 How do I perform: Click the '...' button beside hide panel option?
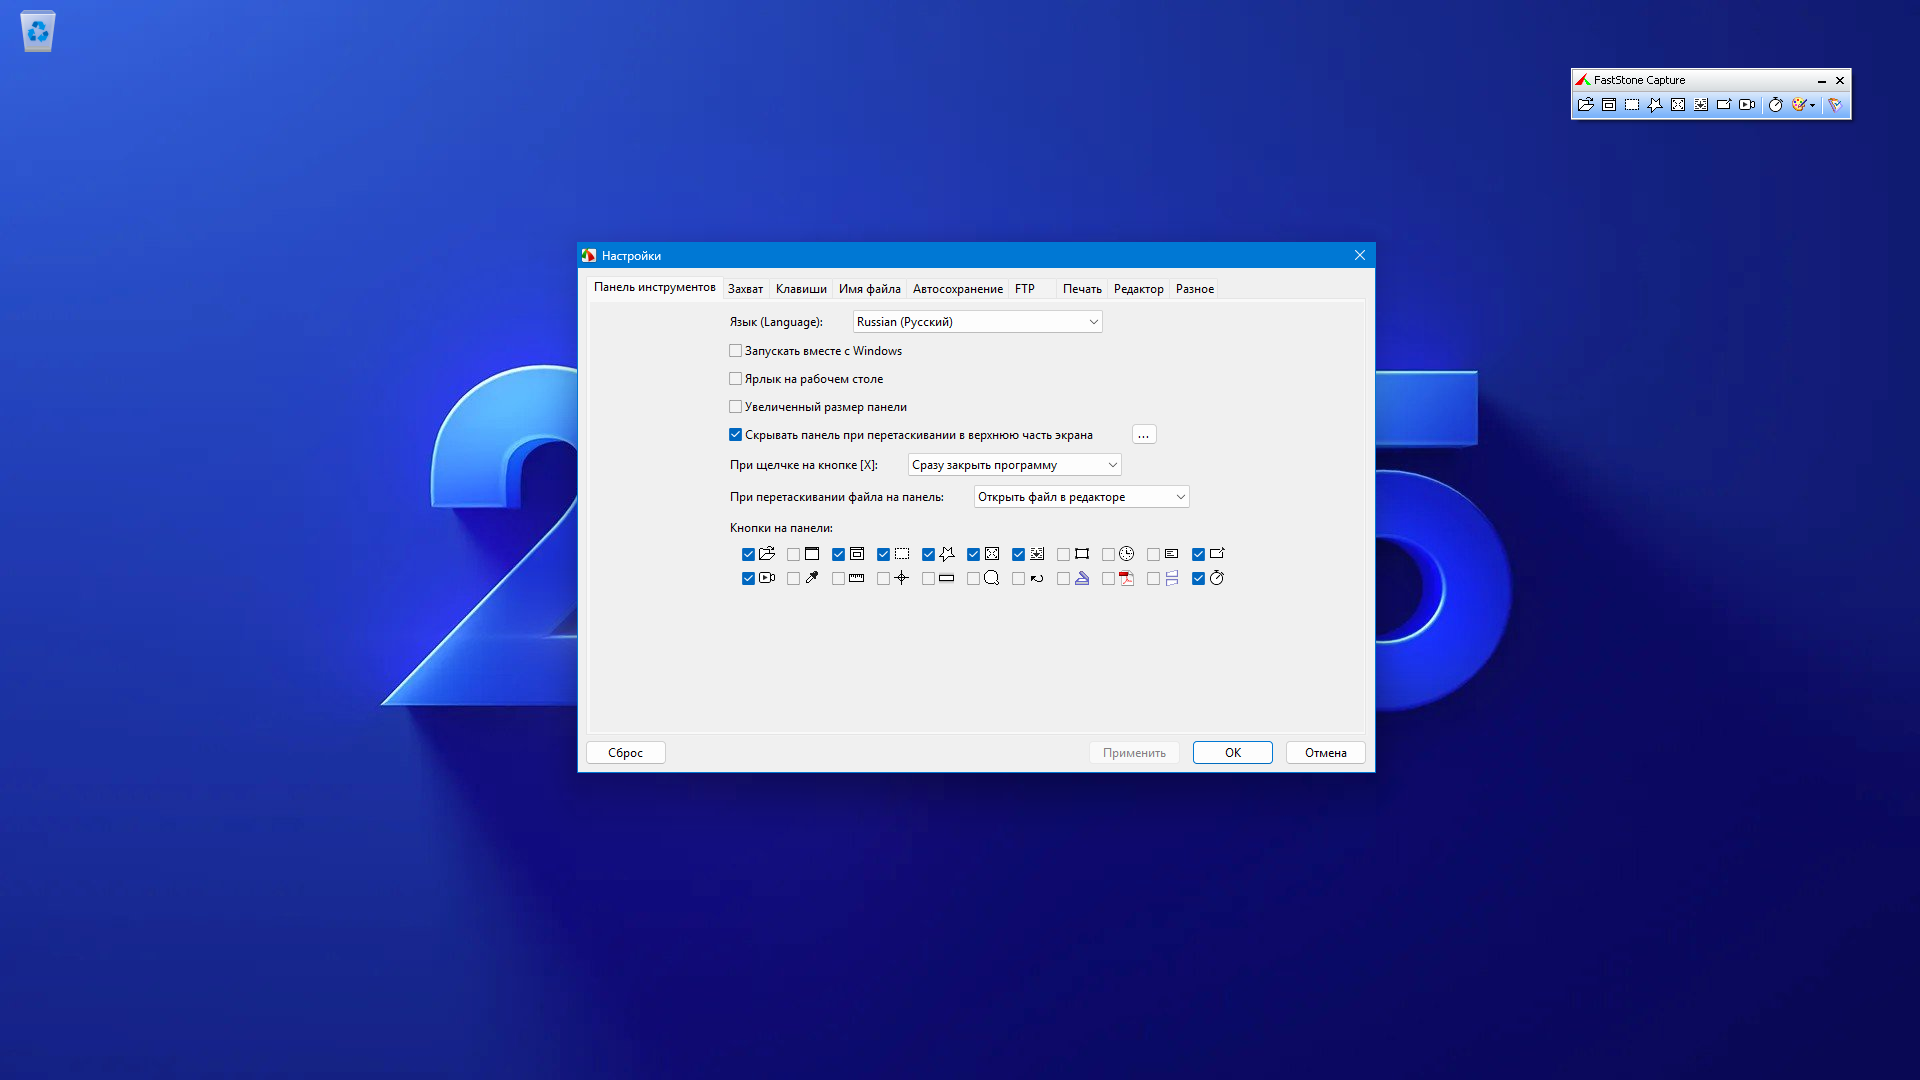[1143, 435]
